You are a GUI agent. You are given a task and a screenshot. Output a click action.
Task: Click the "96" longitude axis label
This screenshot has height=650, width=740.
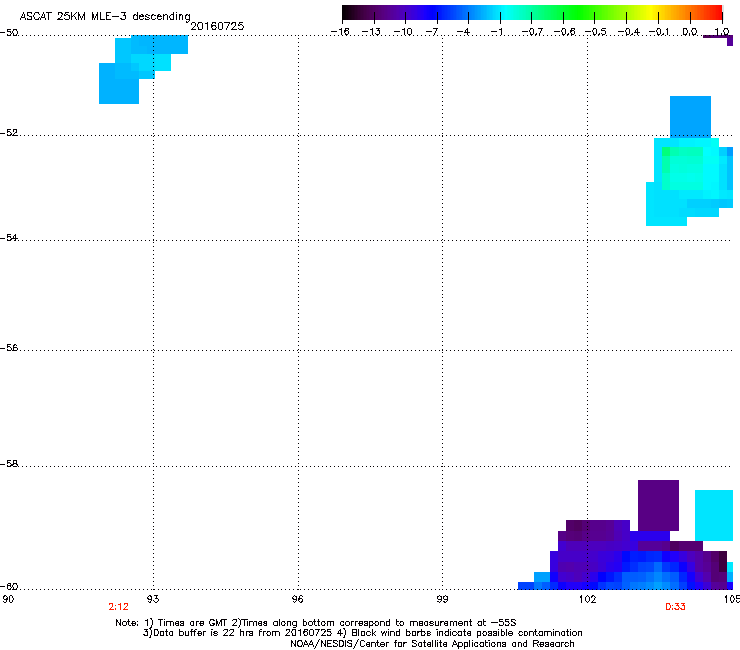tap(298, 599)
